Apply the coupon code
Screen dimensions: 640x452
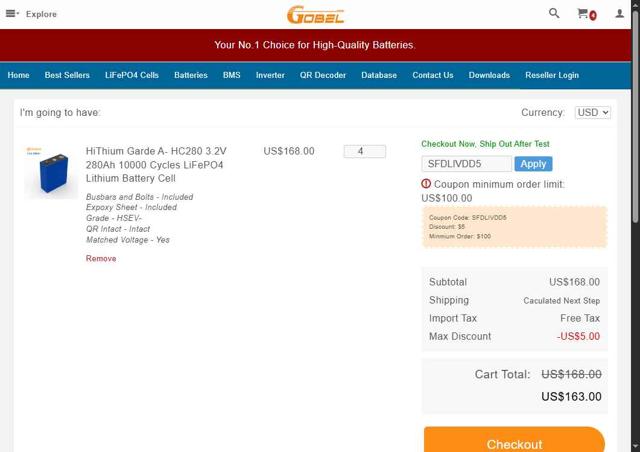[x=533, y=164]
